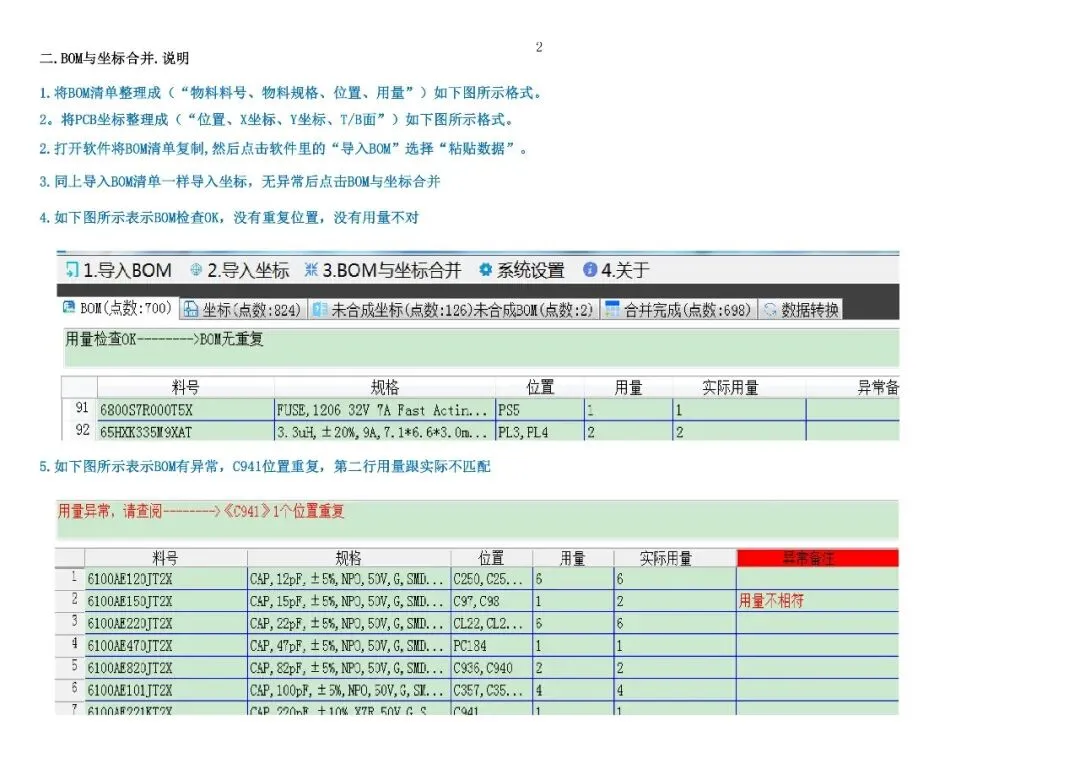Screen dimensions: 1080x764
Task: Click the gear icon for 系统设置
Action: pos(486,269)
